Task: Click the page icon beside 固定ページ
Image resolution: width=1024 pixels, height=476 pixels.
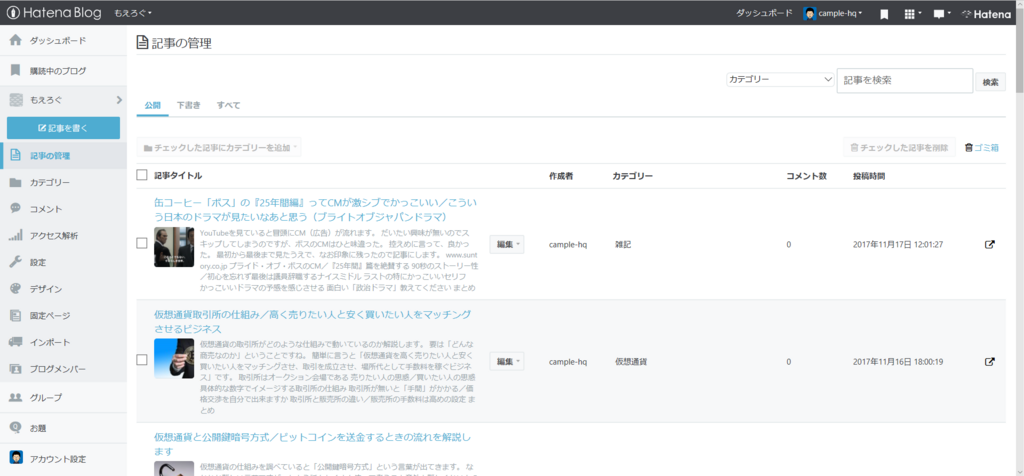Action: (16, 315)
